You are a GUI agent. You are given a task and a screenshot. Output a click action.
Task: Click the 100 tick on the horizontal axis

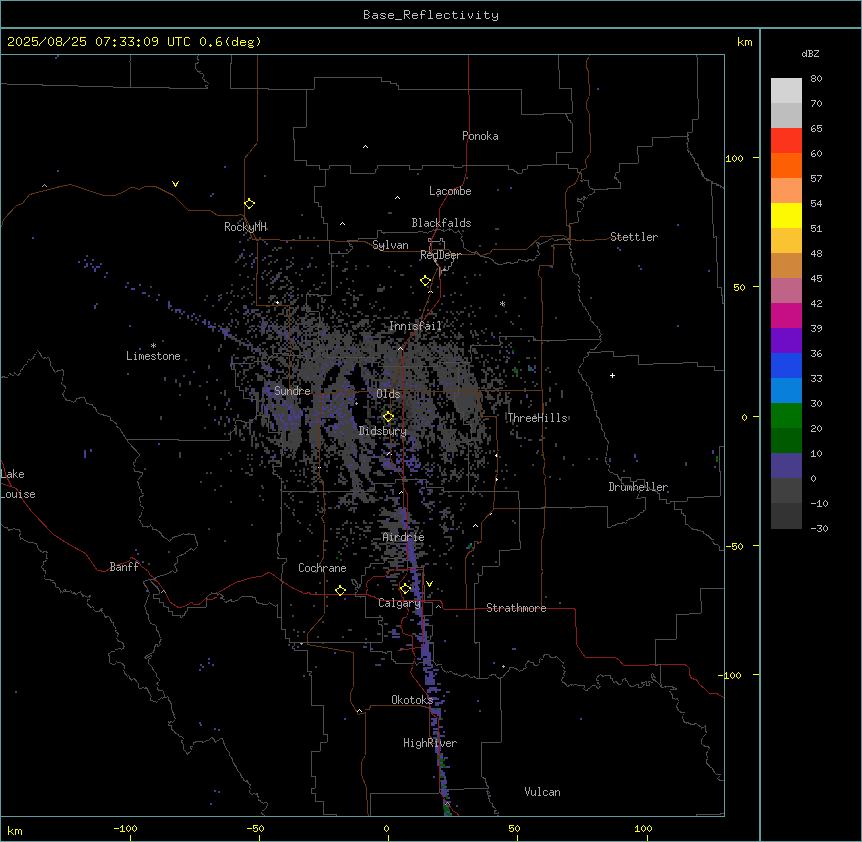point(643,828)
